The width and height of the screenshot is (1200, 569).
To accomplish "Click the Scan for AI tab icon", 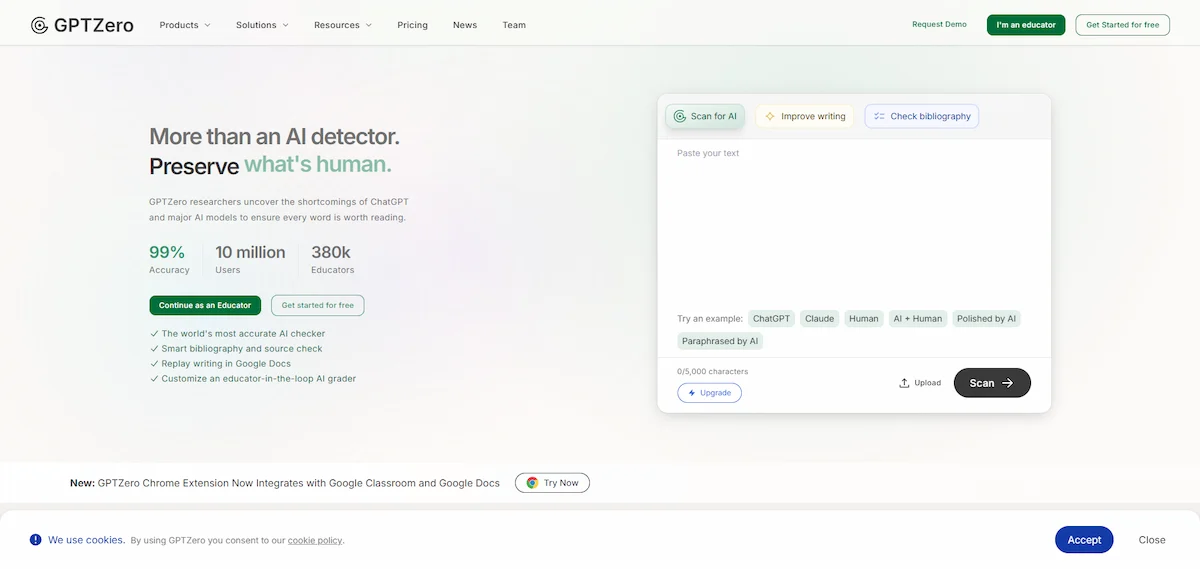I will 680,116.
